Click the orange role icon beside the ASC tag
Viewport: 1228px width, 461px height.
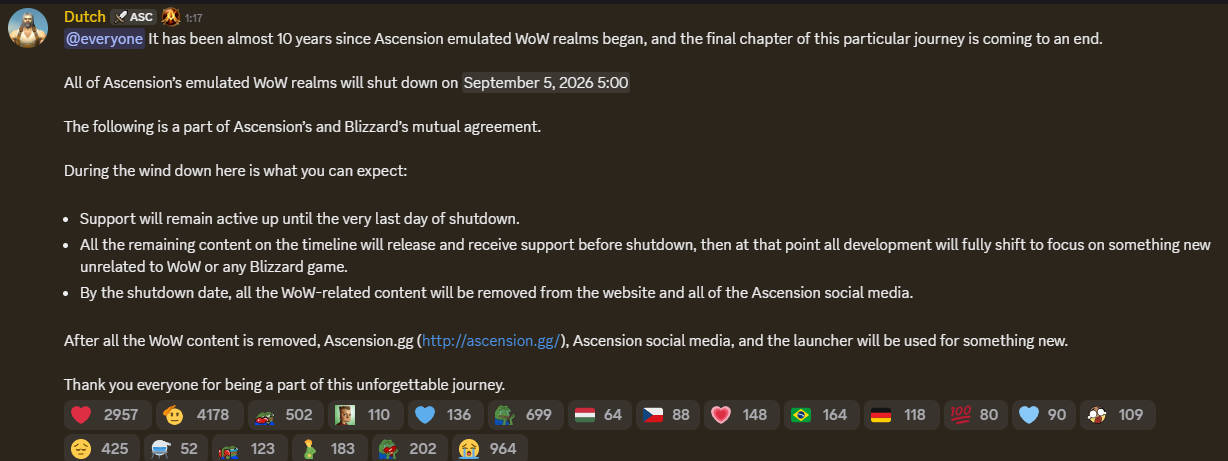pyautogui.click(x=170, y=17)
